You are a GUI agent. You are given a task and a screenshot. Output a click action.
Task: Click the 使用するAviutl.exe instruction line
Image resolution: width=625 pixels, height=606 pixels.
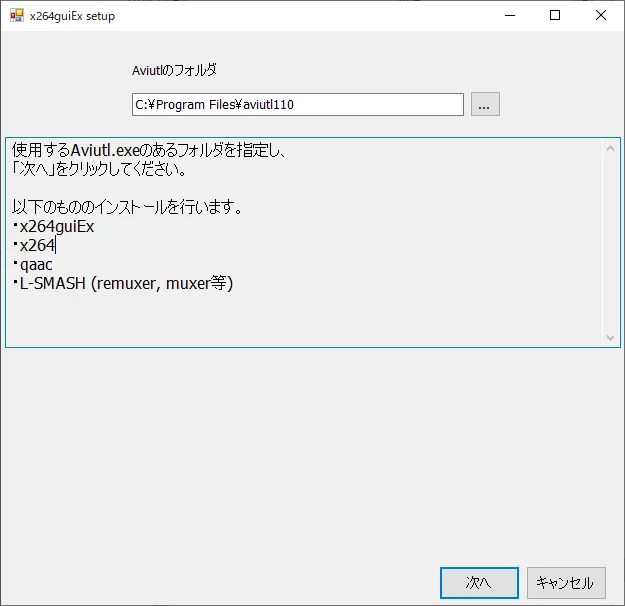[150, 150]
